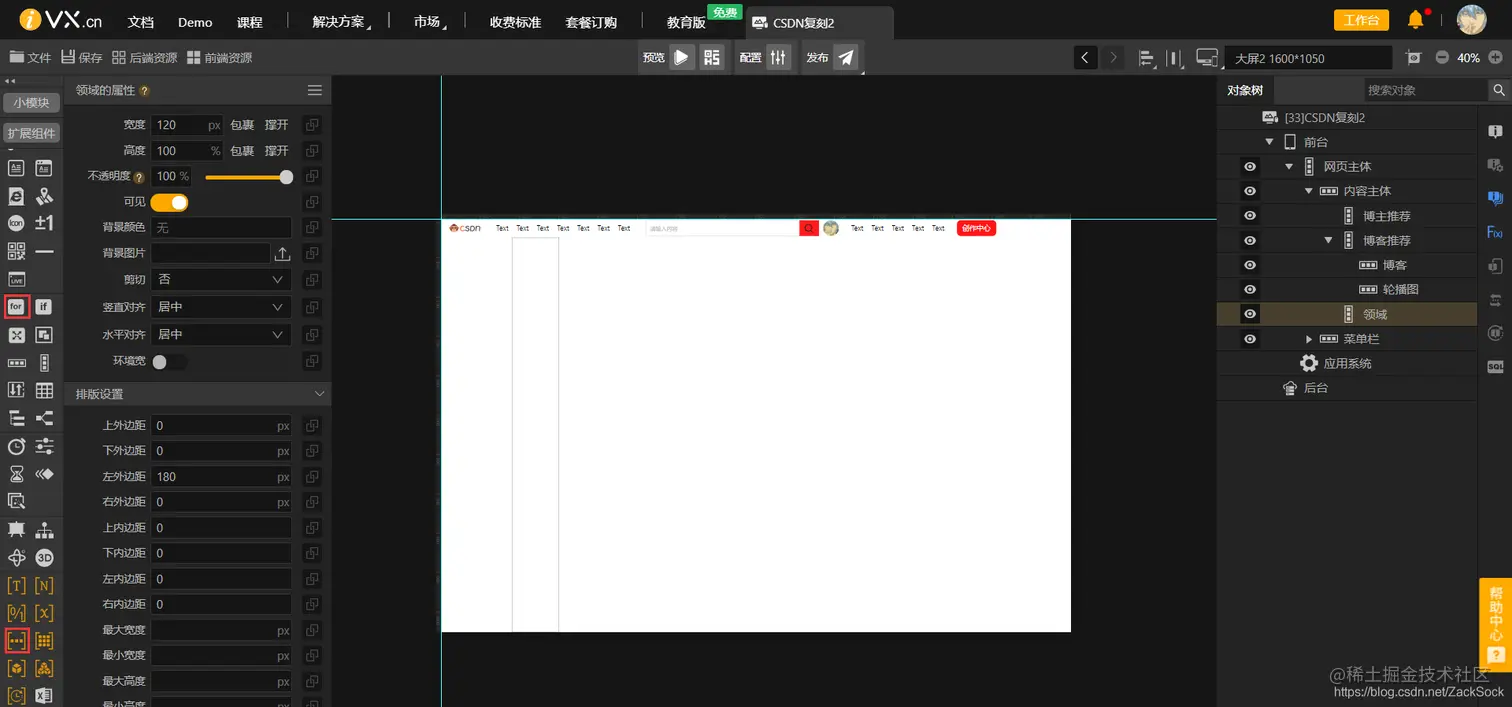
Task: Open the Fx function panel icon
Action: click(1495, 232)
